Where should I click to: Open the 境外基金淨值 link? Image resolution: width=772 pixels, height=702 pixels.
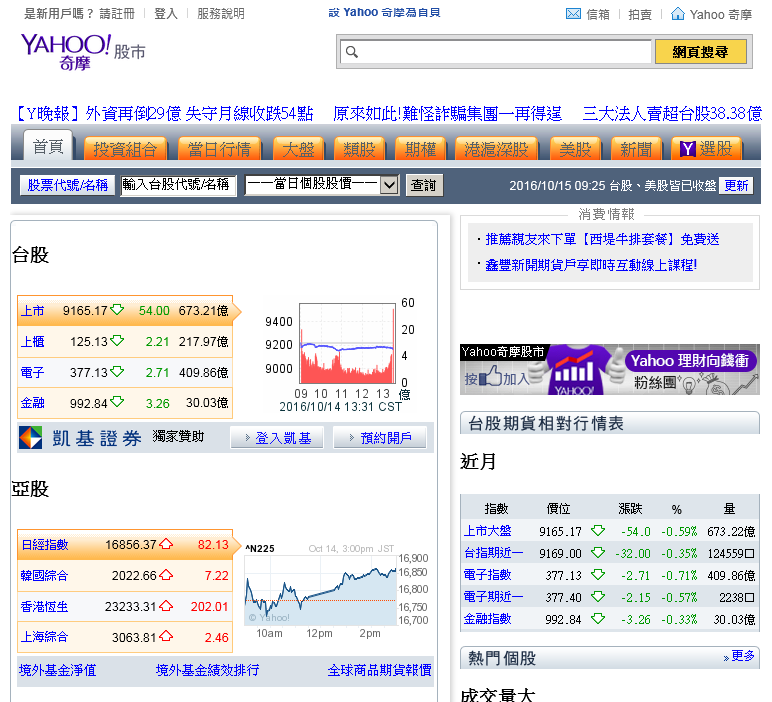click(x=58, y=670)
